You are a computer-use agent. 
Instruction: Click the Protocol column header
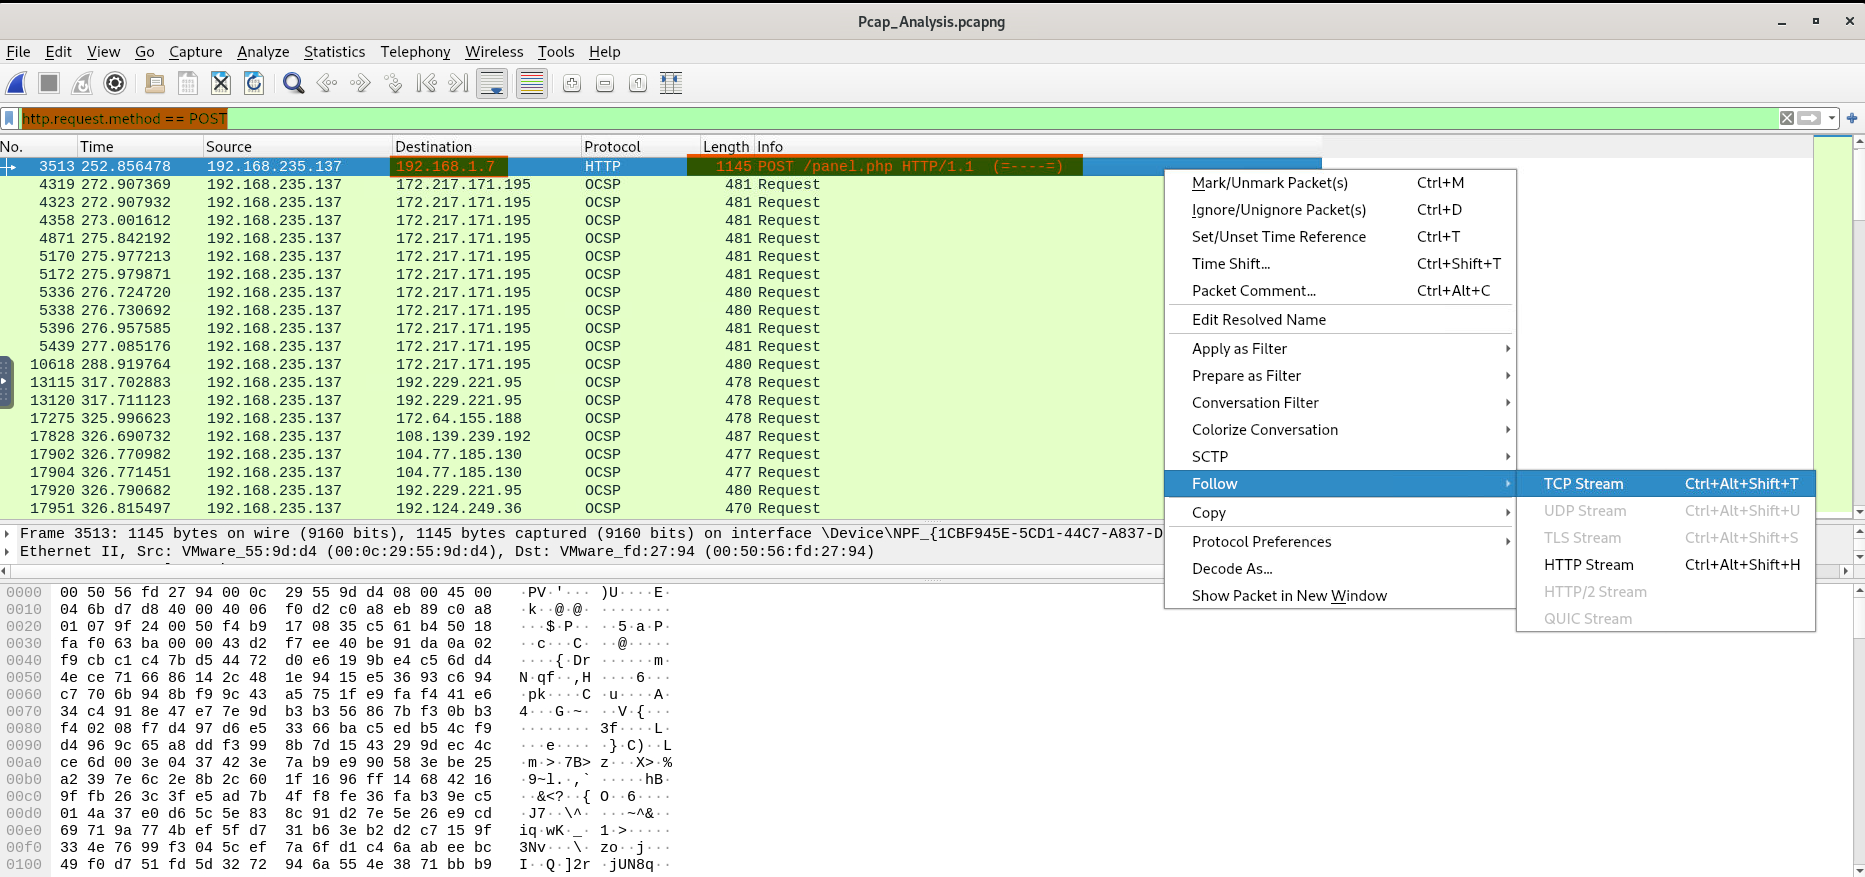point(612,147)
